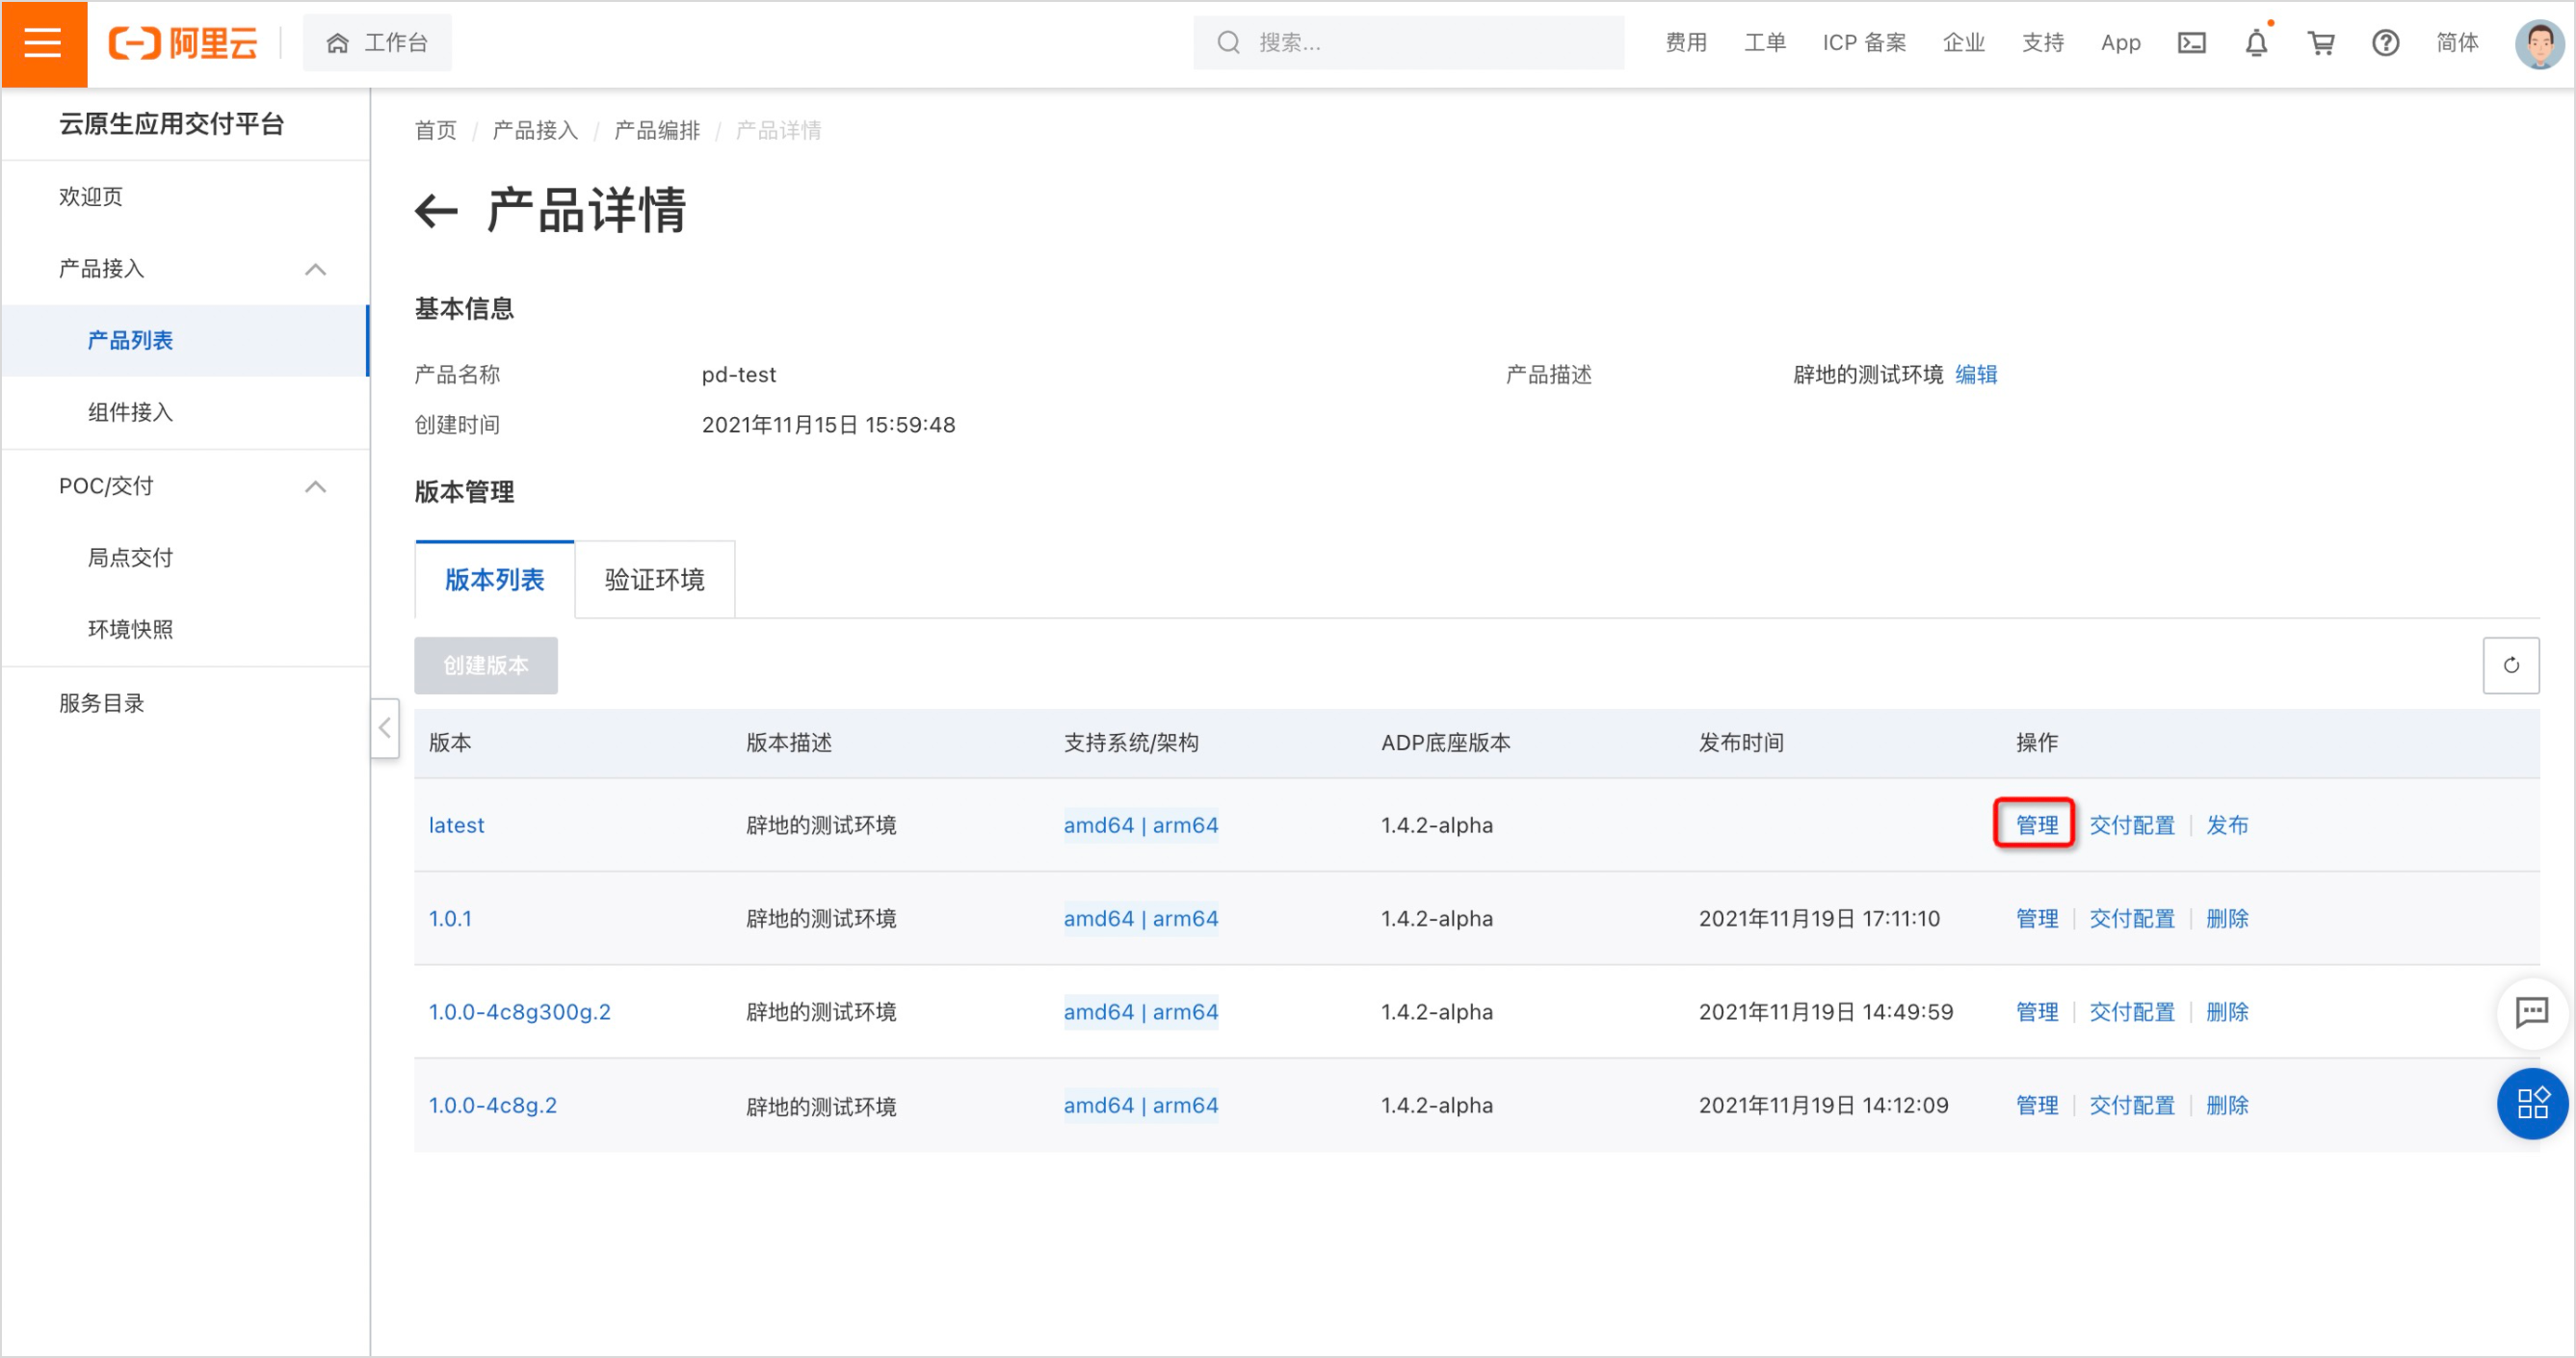
Task: Open the notification bell
Action: coord(2256,43)
